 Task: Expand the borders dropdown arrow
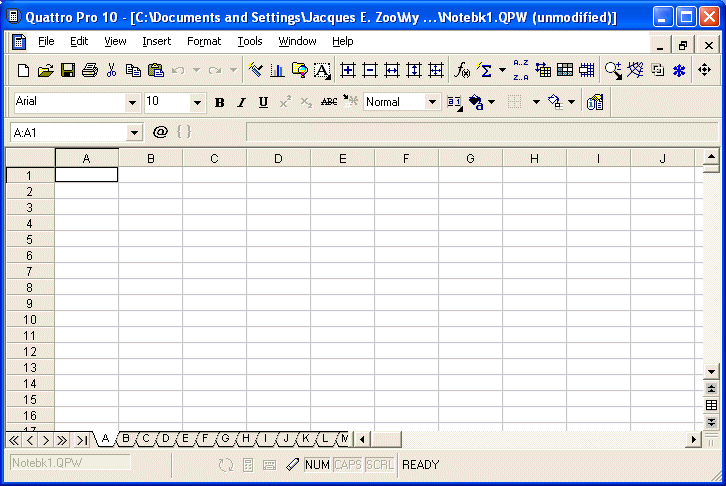coord(536,102)
